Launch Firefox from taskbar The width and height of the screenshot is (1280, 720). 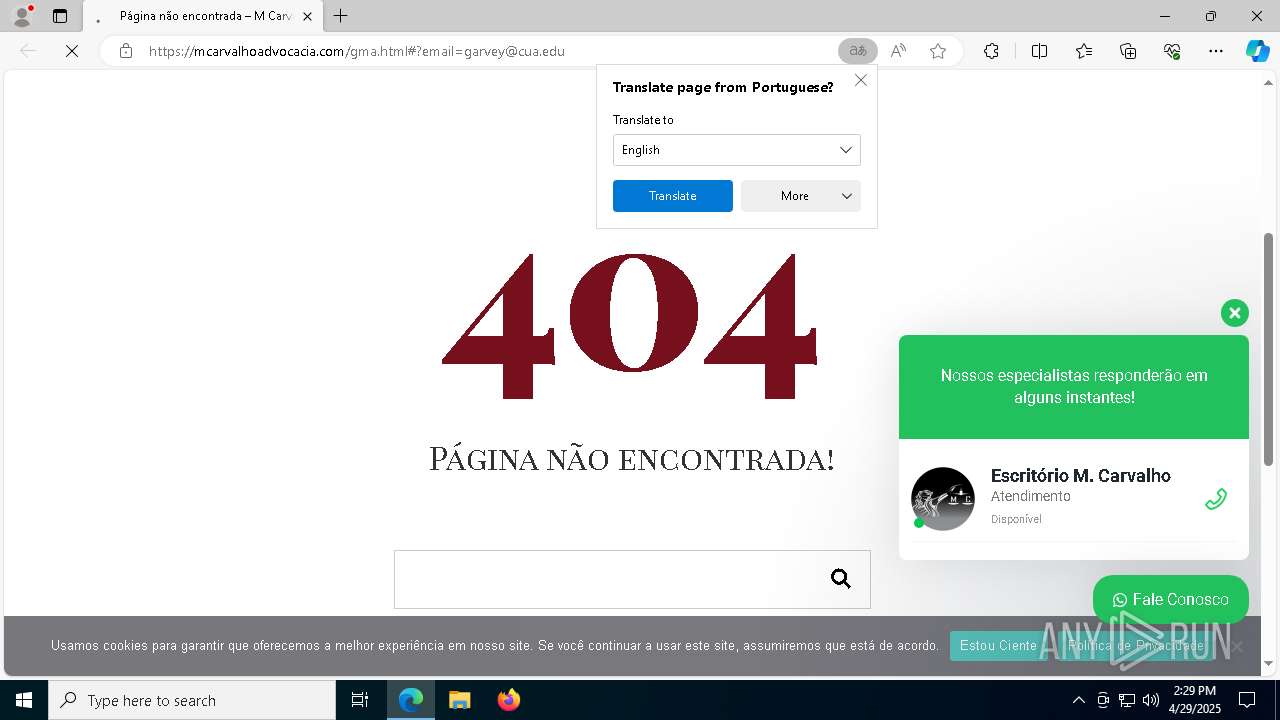click(508, 700)
